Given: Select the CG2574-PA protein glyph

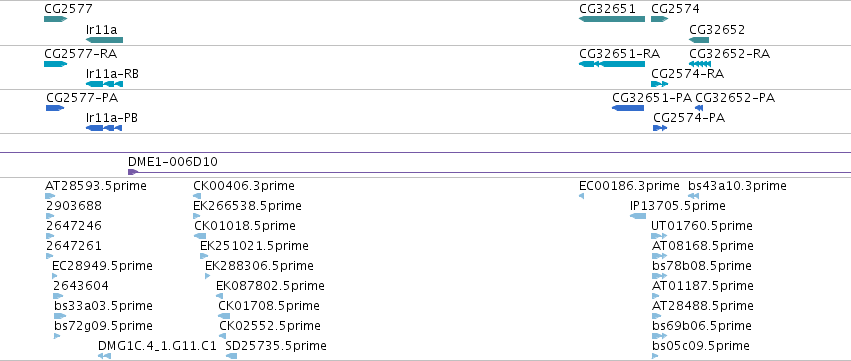Looking at the screenshot, I should [660, 128].
